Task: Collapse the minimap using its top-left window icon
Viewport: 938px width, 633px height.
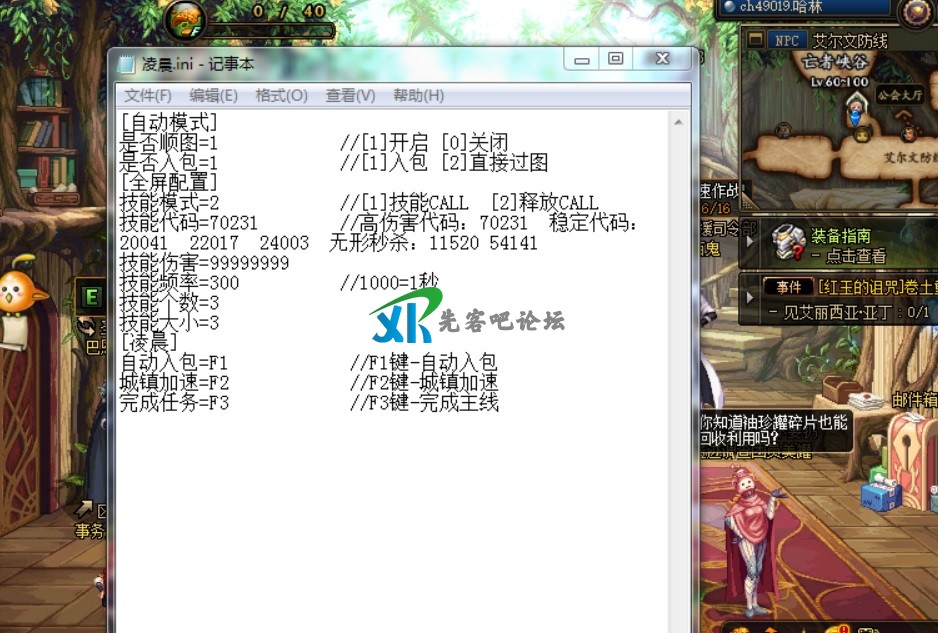Action: pos(754,41)
